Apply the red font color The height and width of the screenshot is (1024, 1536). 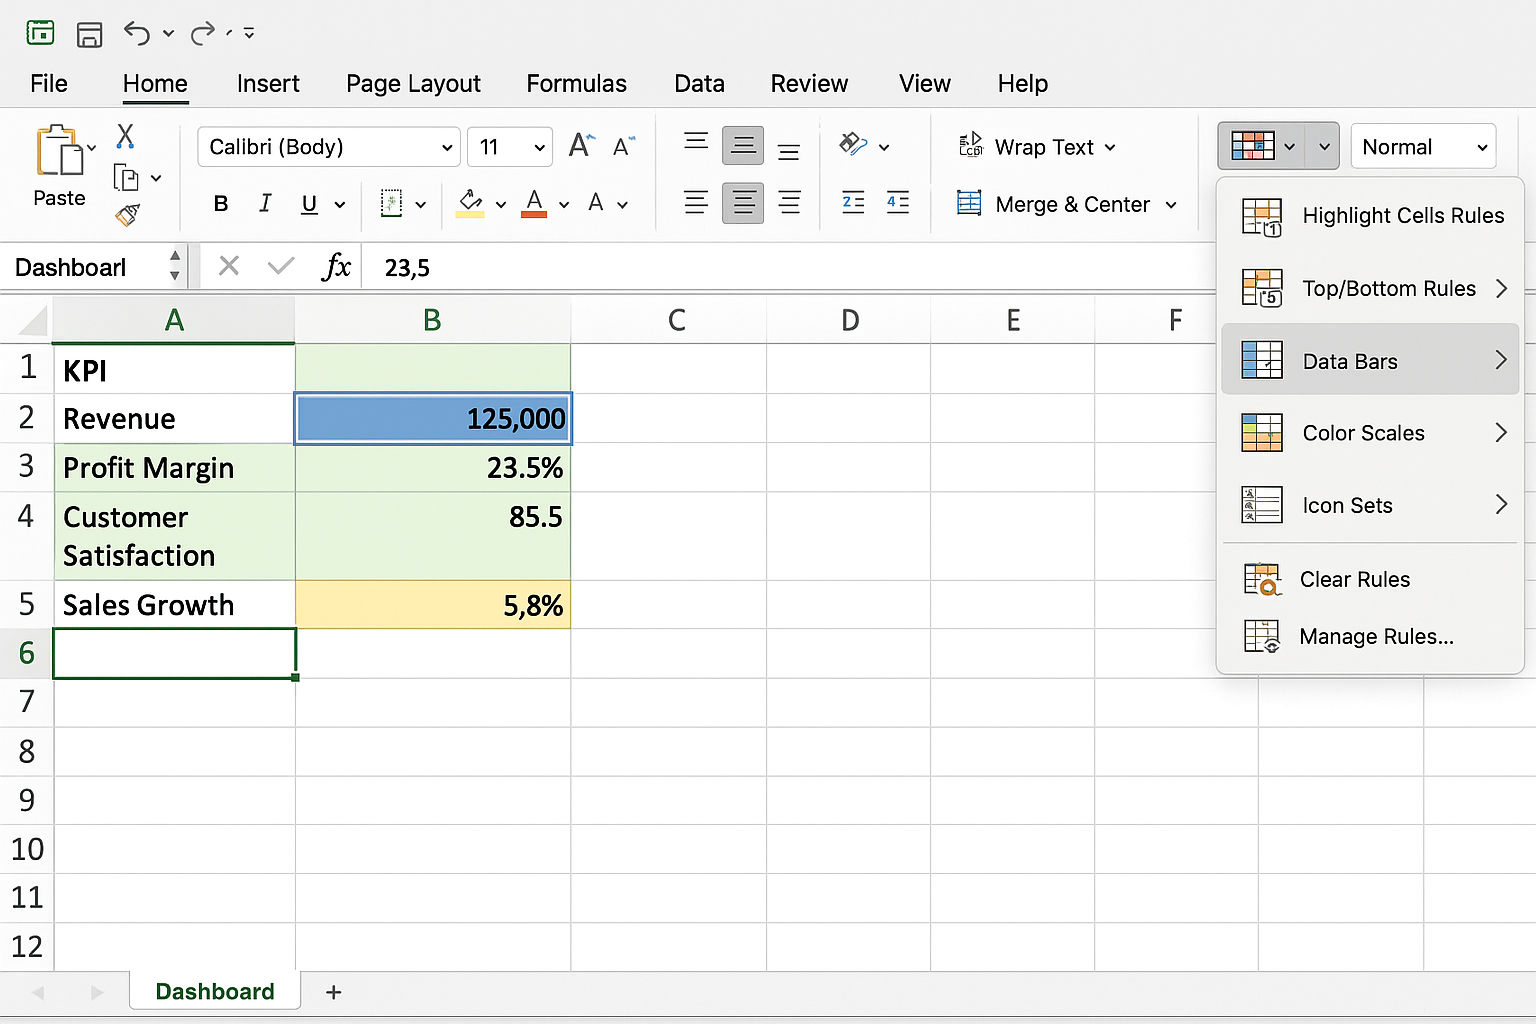pos(535,203)
